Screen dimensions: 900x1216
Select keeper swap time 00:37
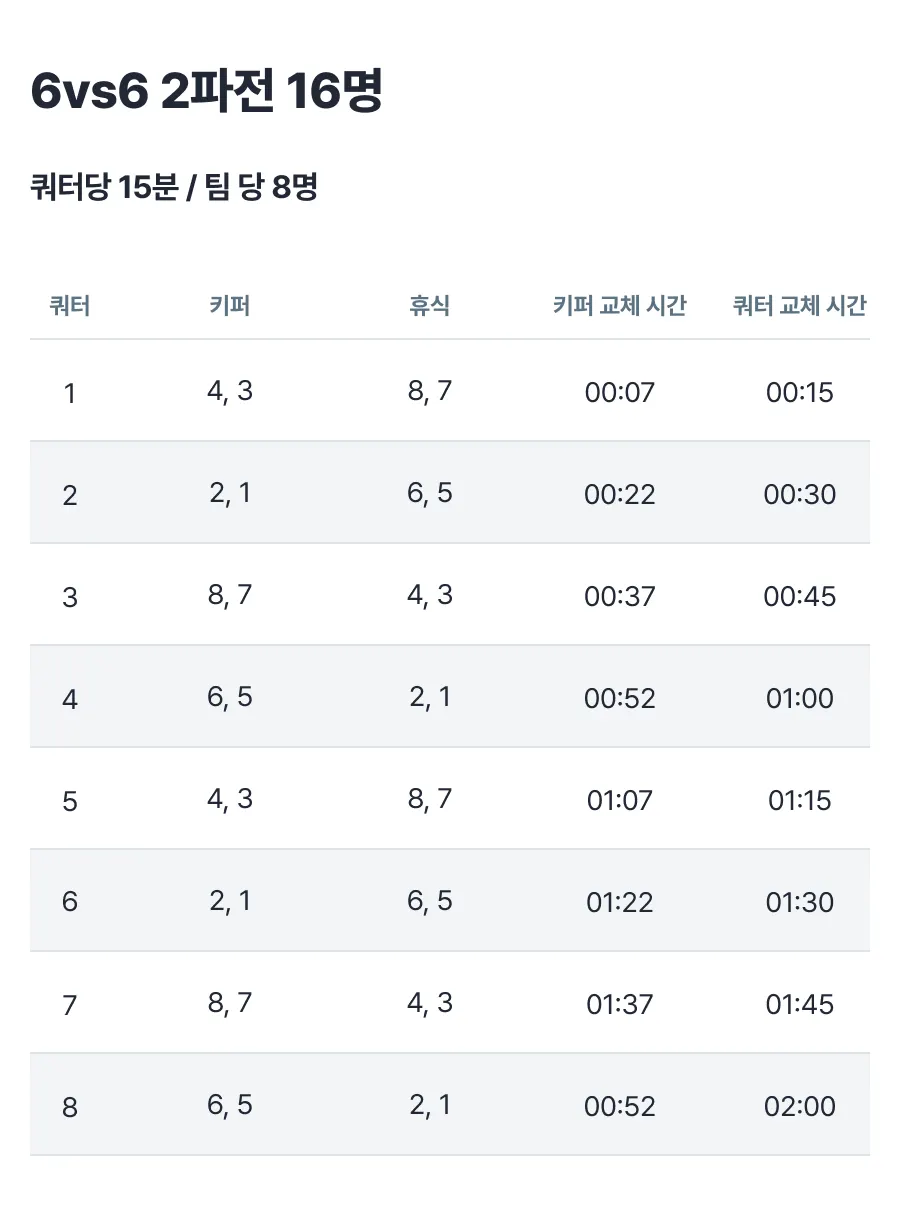620,597
